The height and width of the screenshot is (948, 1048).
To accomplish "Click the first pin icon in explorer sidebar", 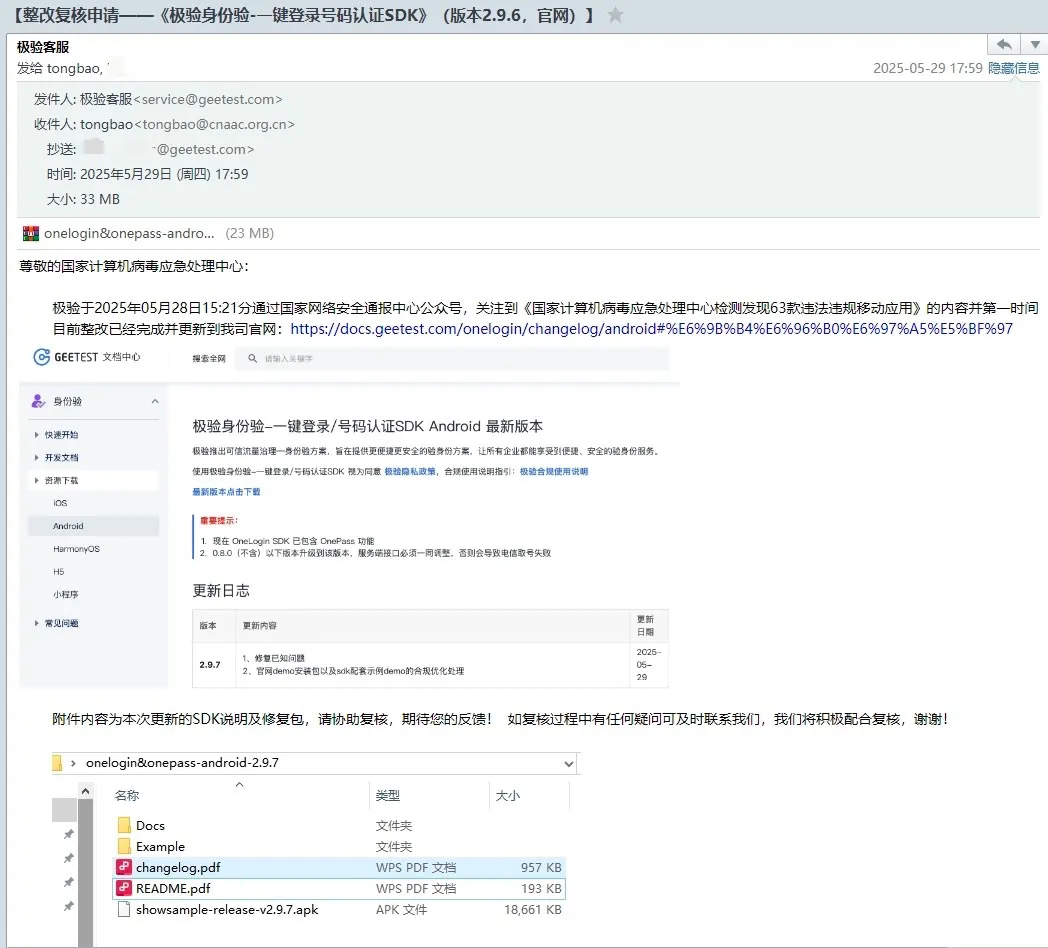I will coord(68,834).
